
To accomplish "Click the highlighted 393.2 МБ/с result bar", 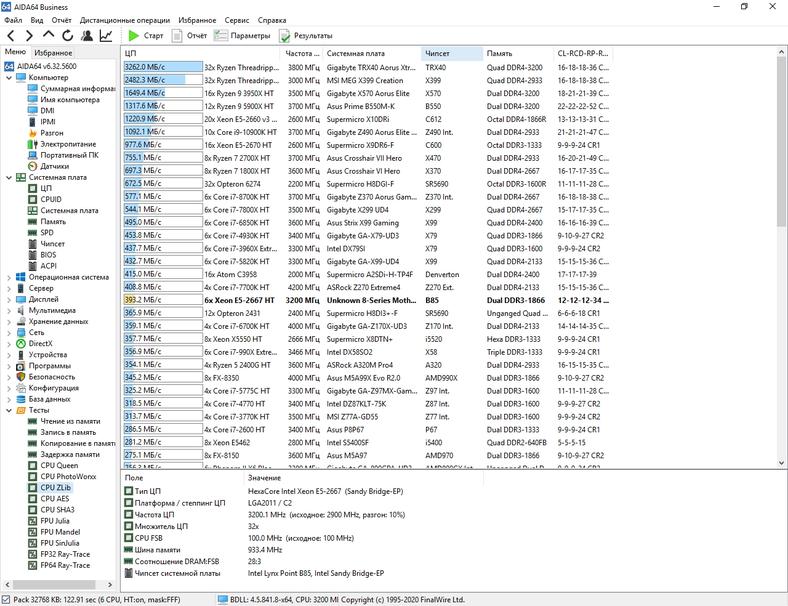I will coord(163,300).
